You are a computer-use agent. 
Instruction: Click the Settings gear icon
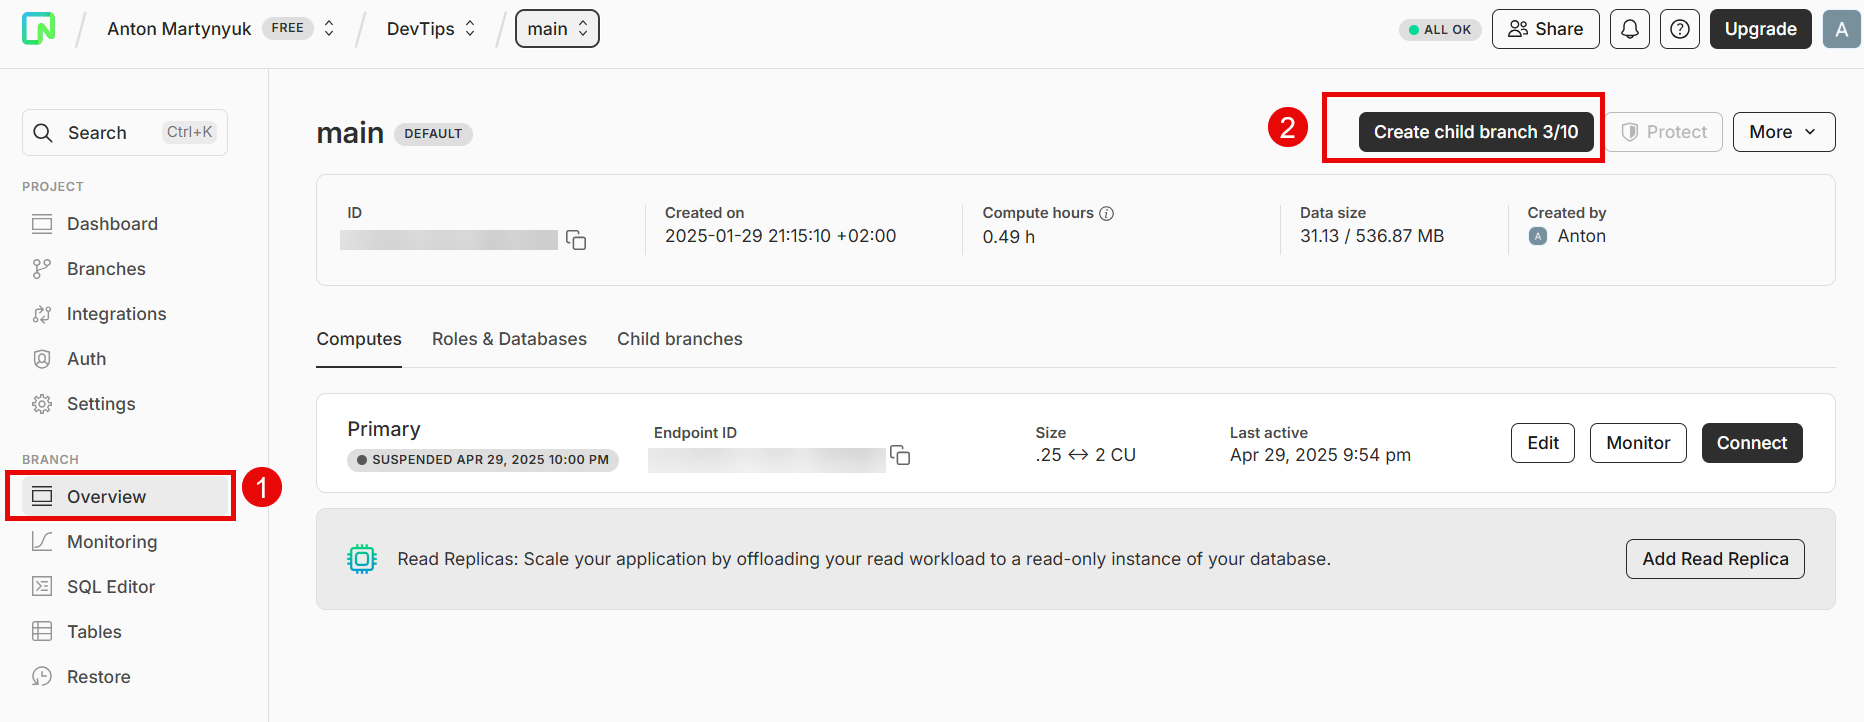tap(42, 404)
